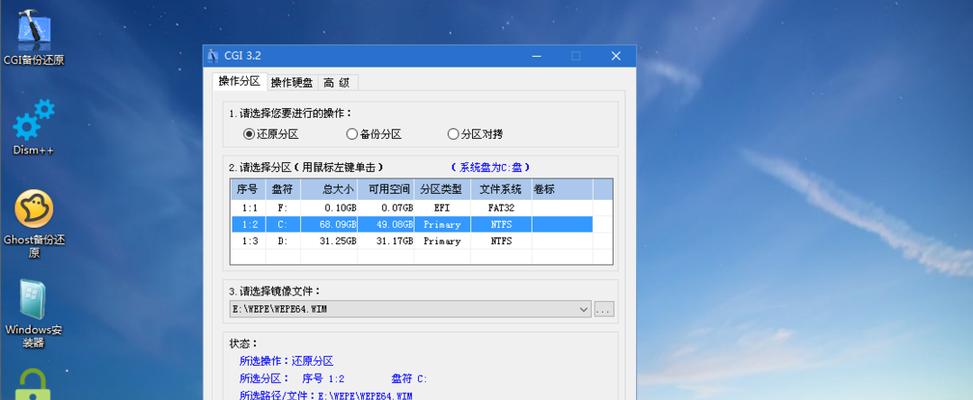Open the green padlock desktop icon
The image size is (973, 400).
[33, 384]
